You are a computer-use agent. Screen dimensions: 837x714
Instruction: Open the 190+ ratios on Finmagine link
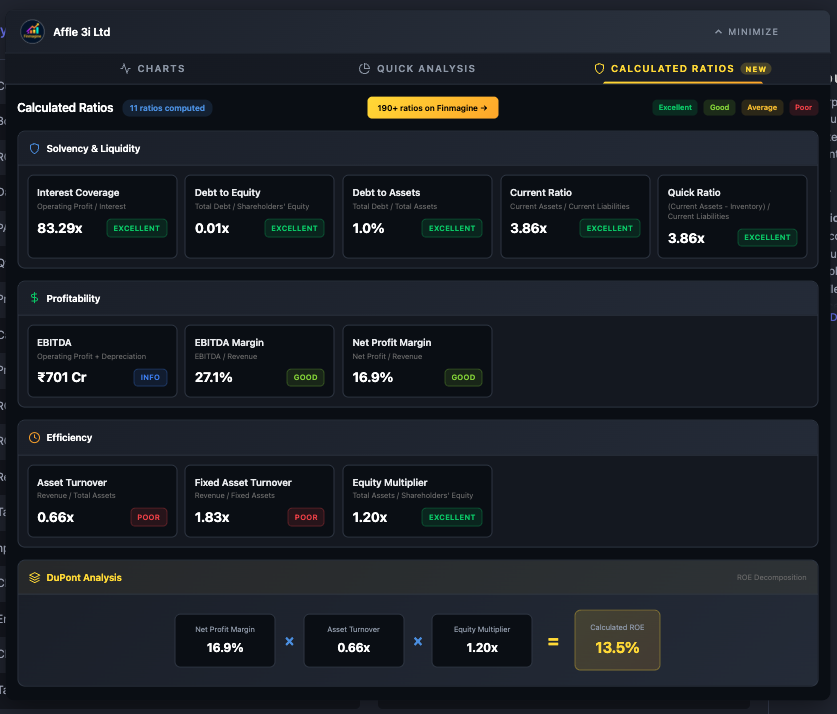click(432, 107)
